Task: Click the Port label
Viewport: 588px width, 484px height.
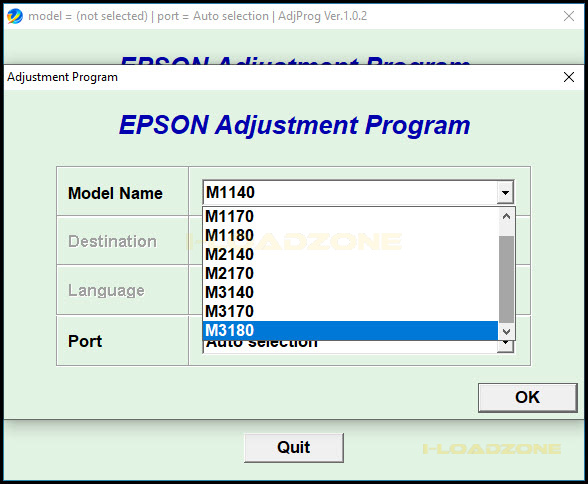Action: [x=85, y=341]
